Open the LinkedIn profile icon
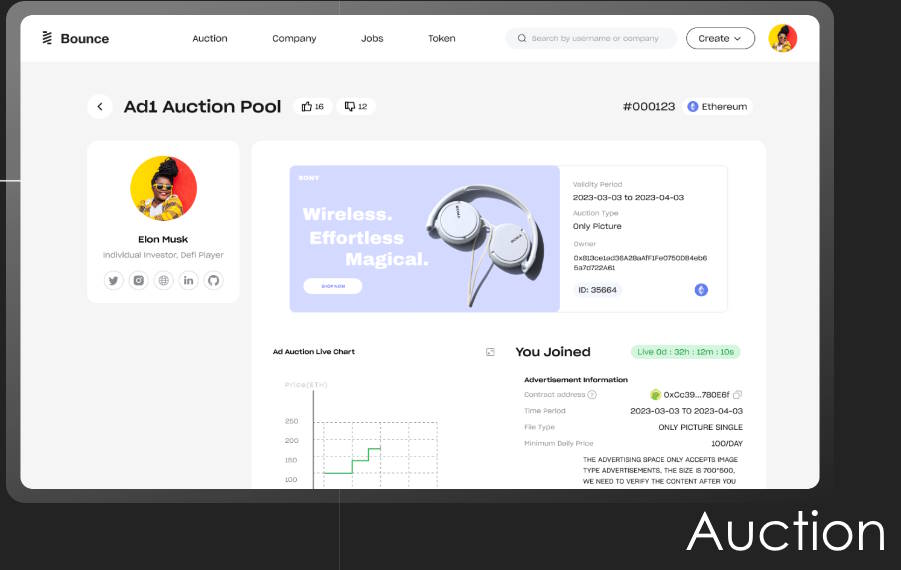The image size is (901, 570). [x=188, y=280]
